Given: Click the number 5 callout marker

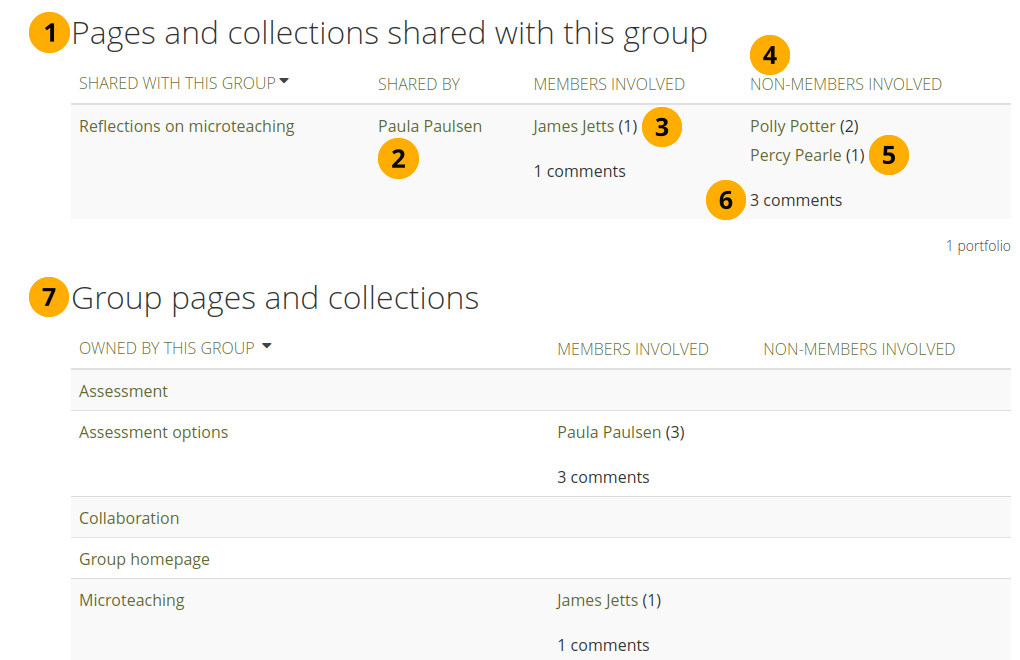Looking at the screenshot, I should (888, 156).
